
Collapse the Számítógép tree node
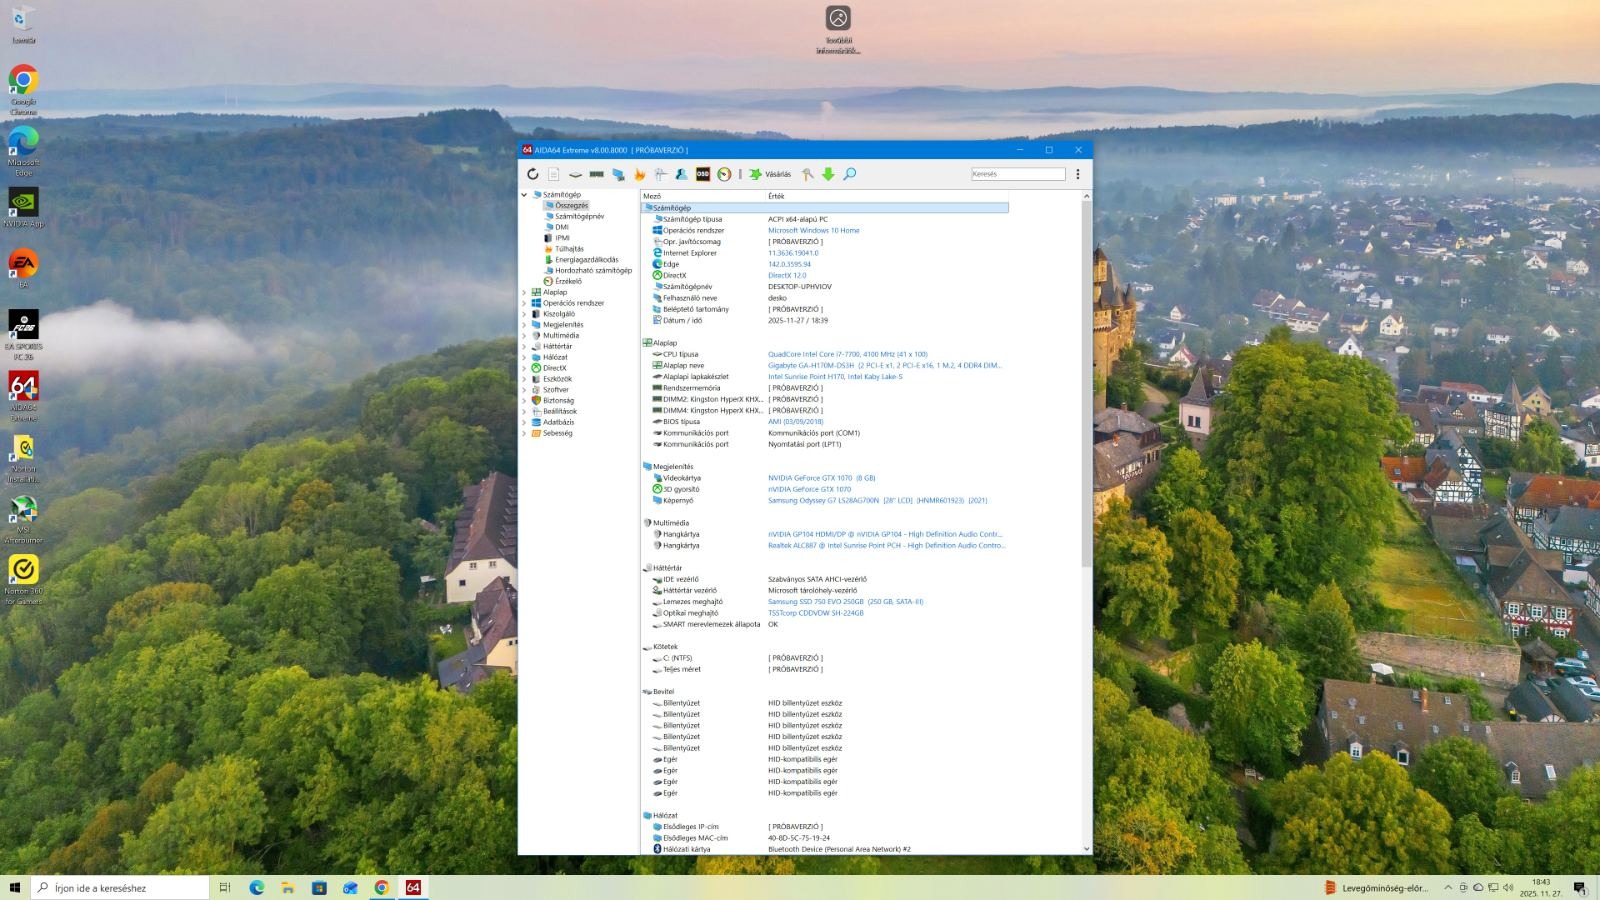pos(524,195)
